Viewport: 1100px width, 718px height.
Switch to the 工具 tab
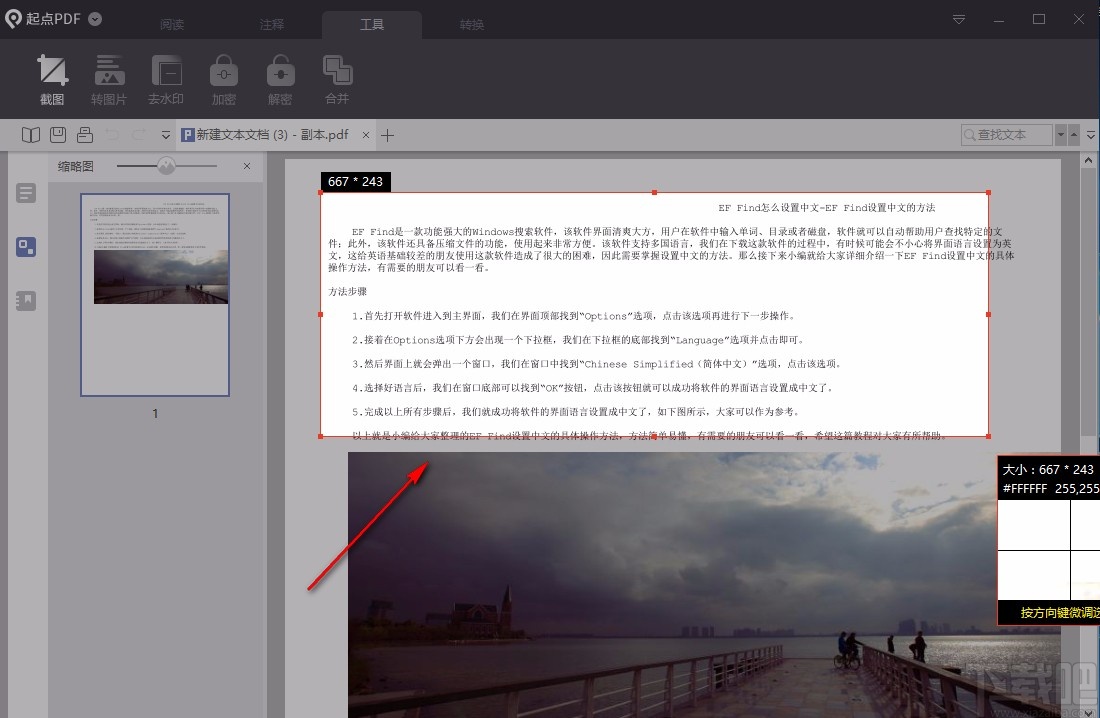(372, 25)
